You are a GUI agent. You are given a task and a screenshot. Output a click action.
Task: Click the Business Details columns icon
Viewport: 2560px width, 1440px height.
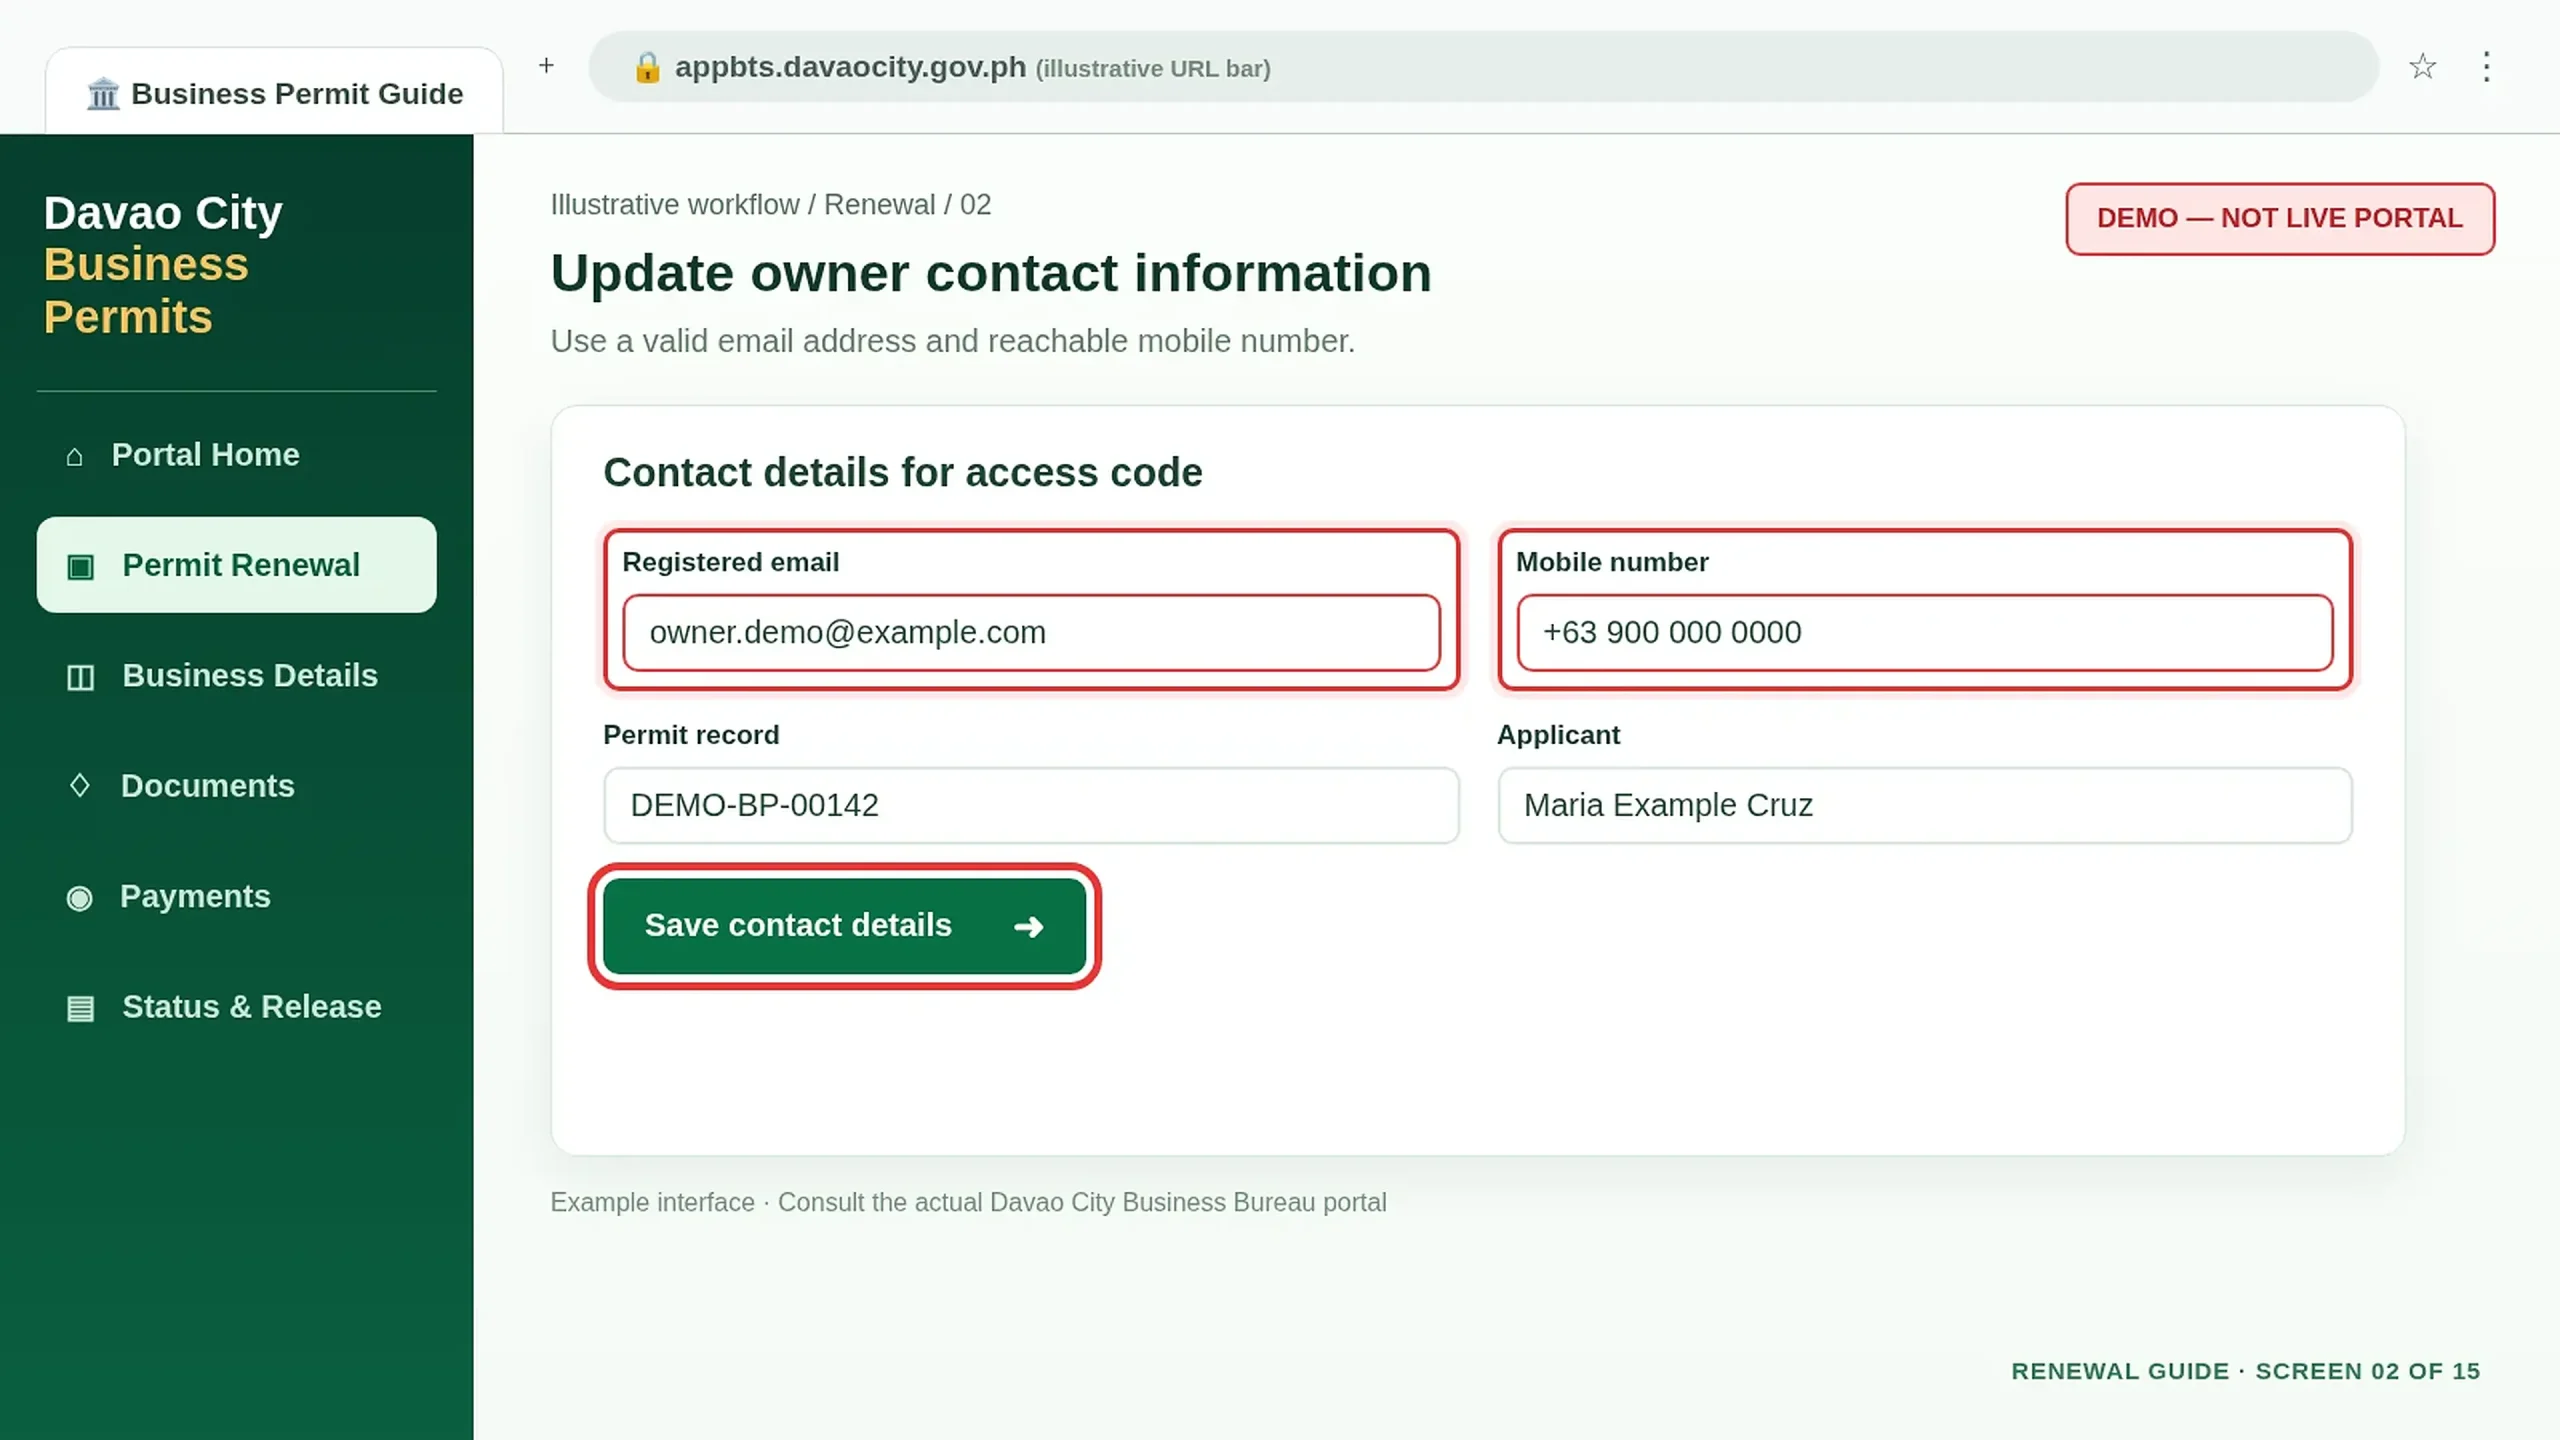[80, 677]
